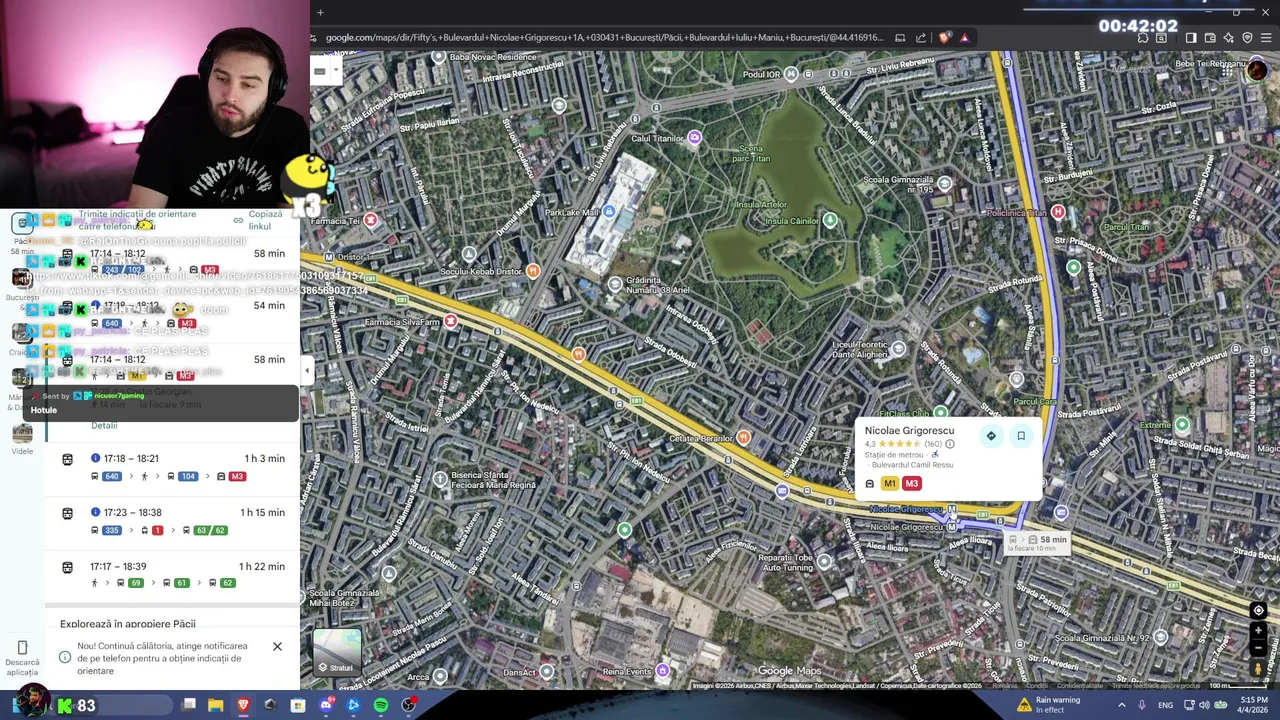The image size is (1280, 720).
Task: Select the Reina Events venue pin
Action: [662, 671]
